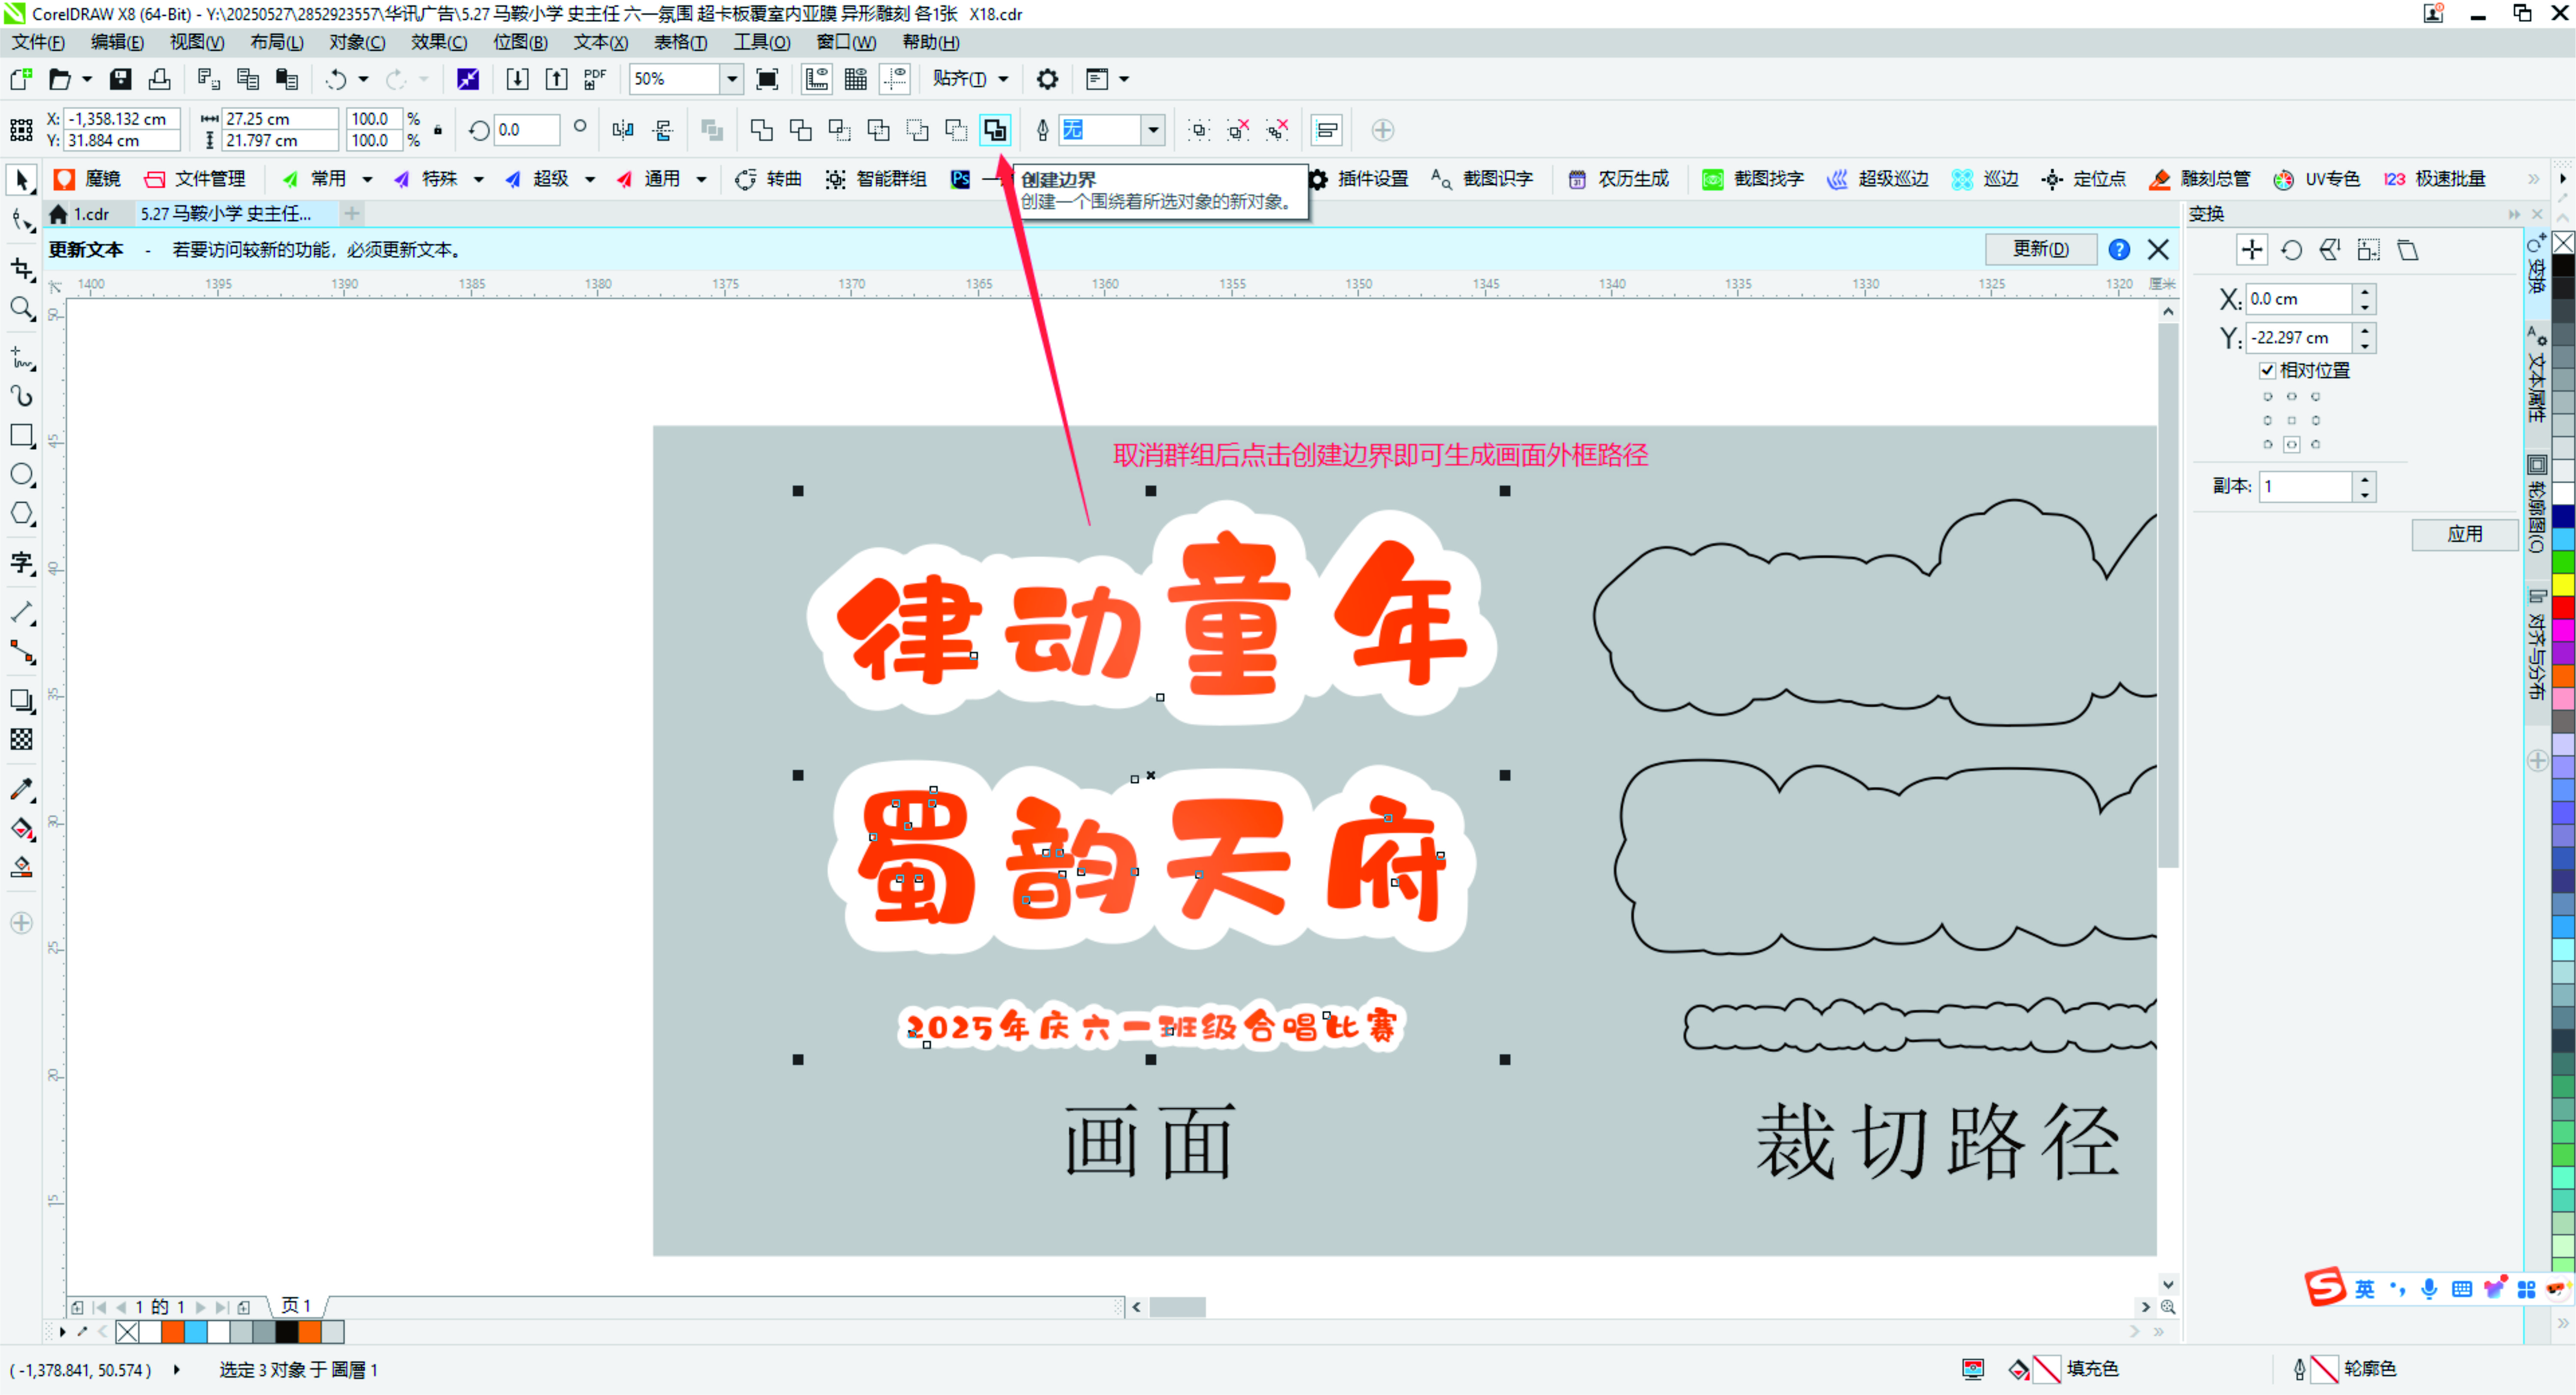Expand the 常用 plugin dropdown

point(367,179)
